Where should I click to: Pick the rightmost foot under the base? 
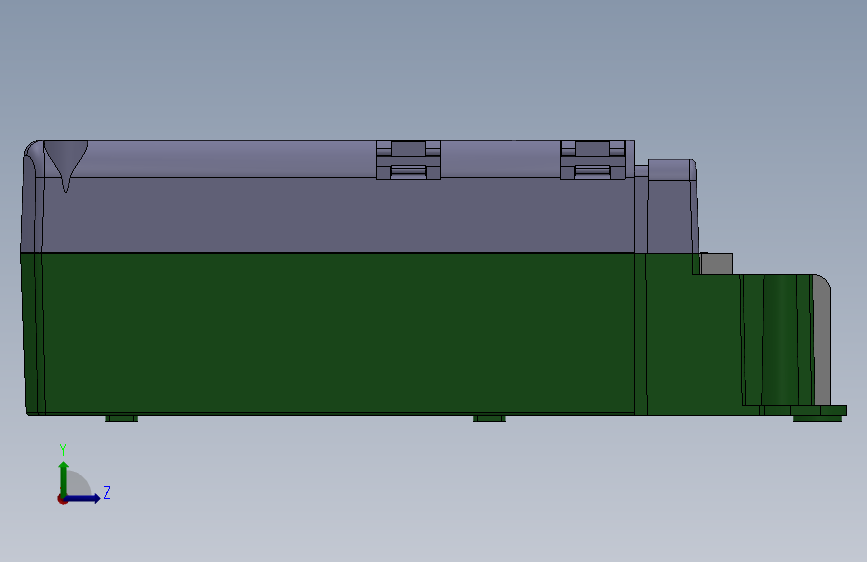(817, 418)
